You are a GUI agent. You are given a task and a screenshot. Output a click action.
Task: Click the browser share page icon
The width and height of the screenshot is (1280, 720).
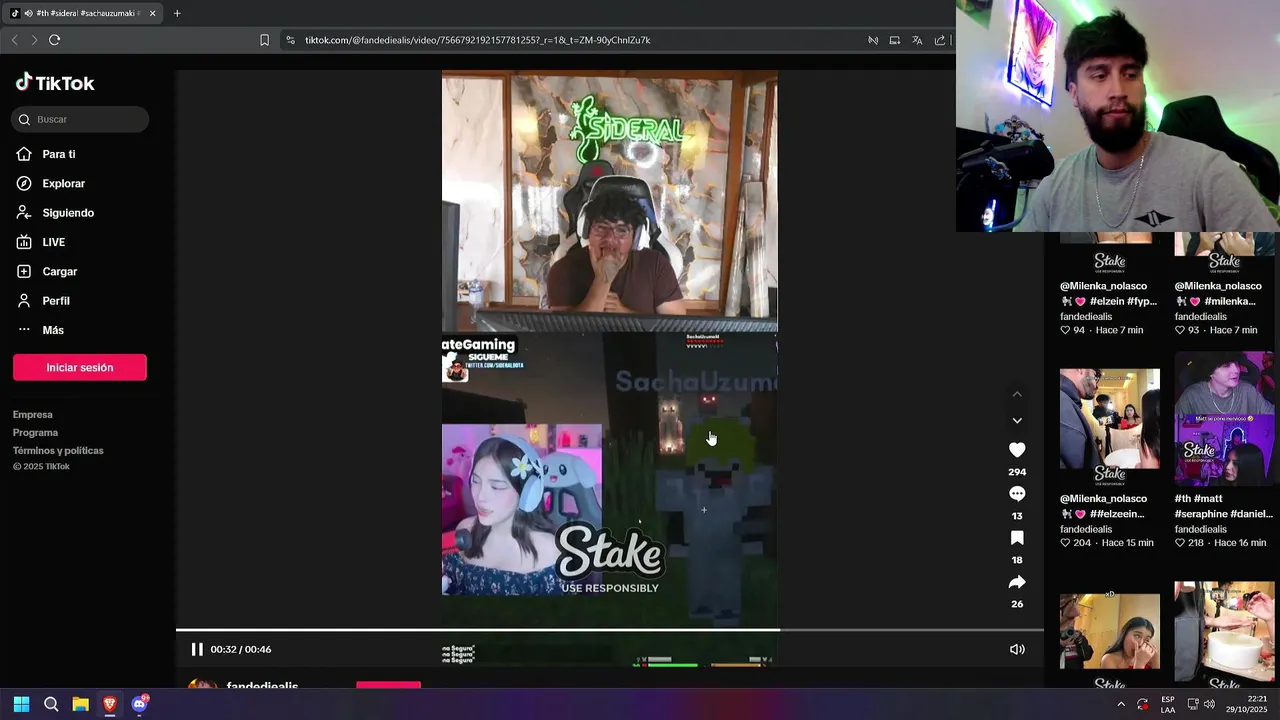coord(940,40)
